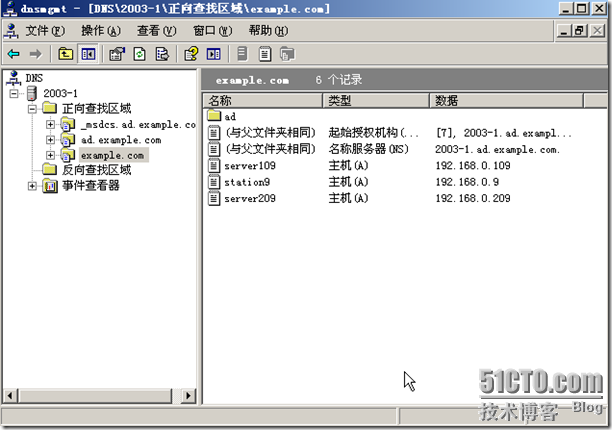612x430 pixels.
Task: Click the Export list toolbar icon
Action: (x=162, y=54)
